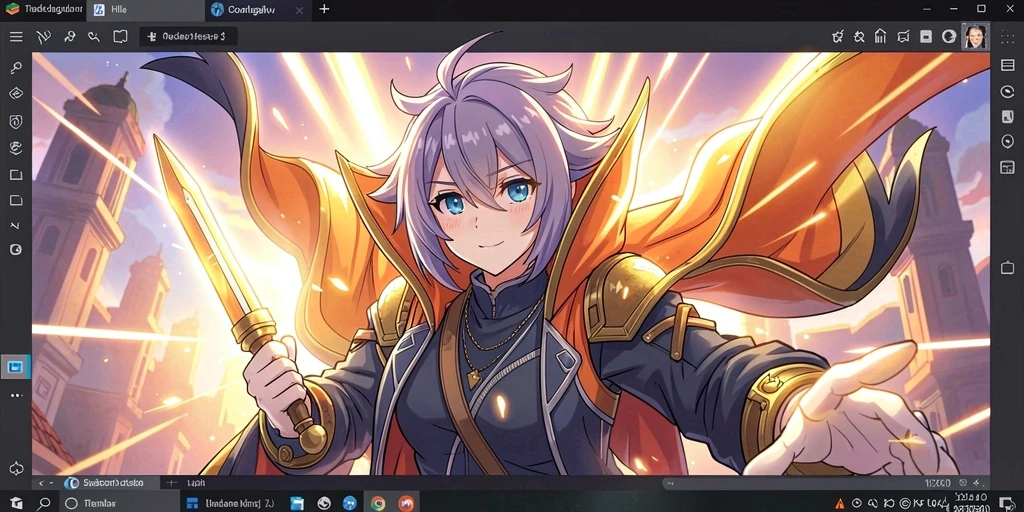
Task: Open the nine-dot grid apps menu
Action: pos(1007,37)
